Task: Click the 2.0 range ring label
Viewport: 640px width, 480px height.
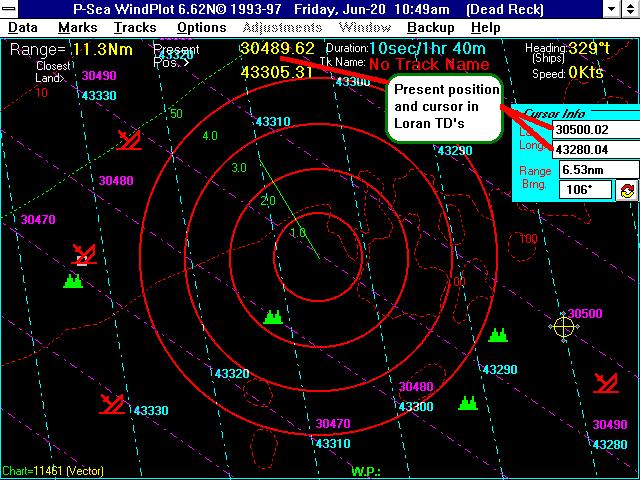Action: (x=268, y=201)
